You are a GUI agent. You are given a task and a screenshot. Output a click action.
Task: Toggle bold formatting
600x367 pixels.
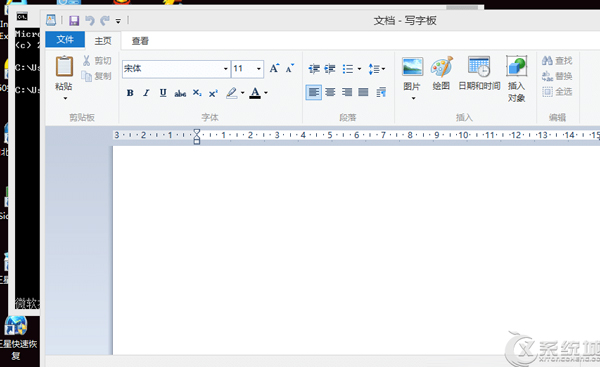130,93
